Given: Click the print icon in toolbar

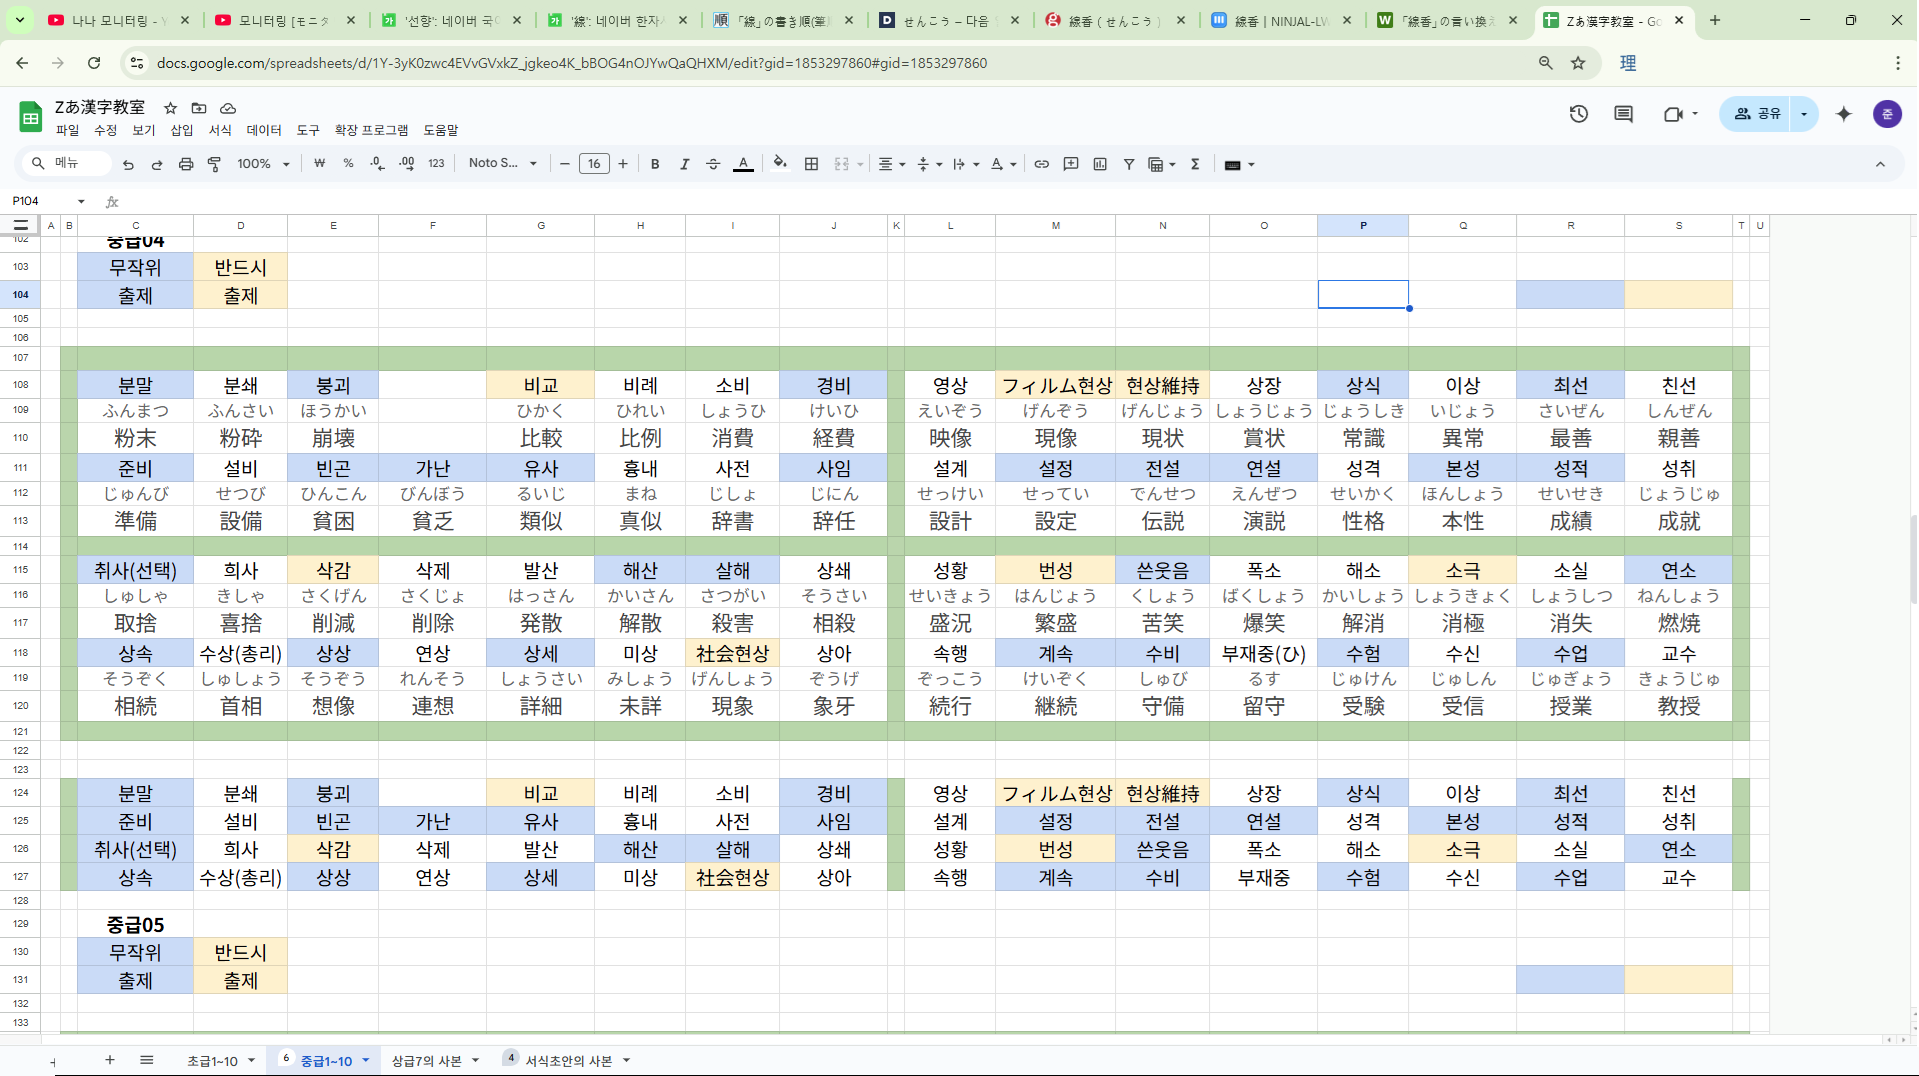Looking at the screenshot, I should click(185, 164).
